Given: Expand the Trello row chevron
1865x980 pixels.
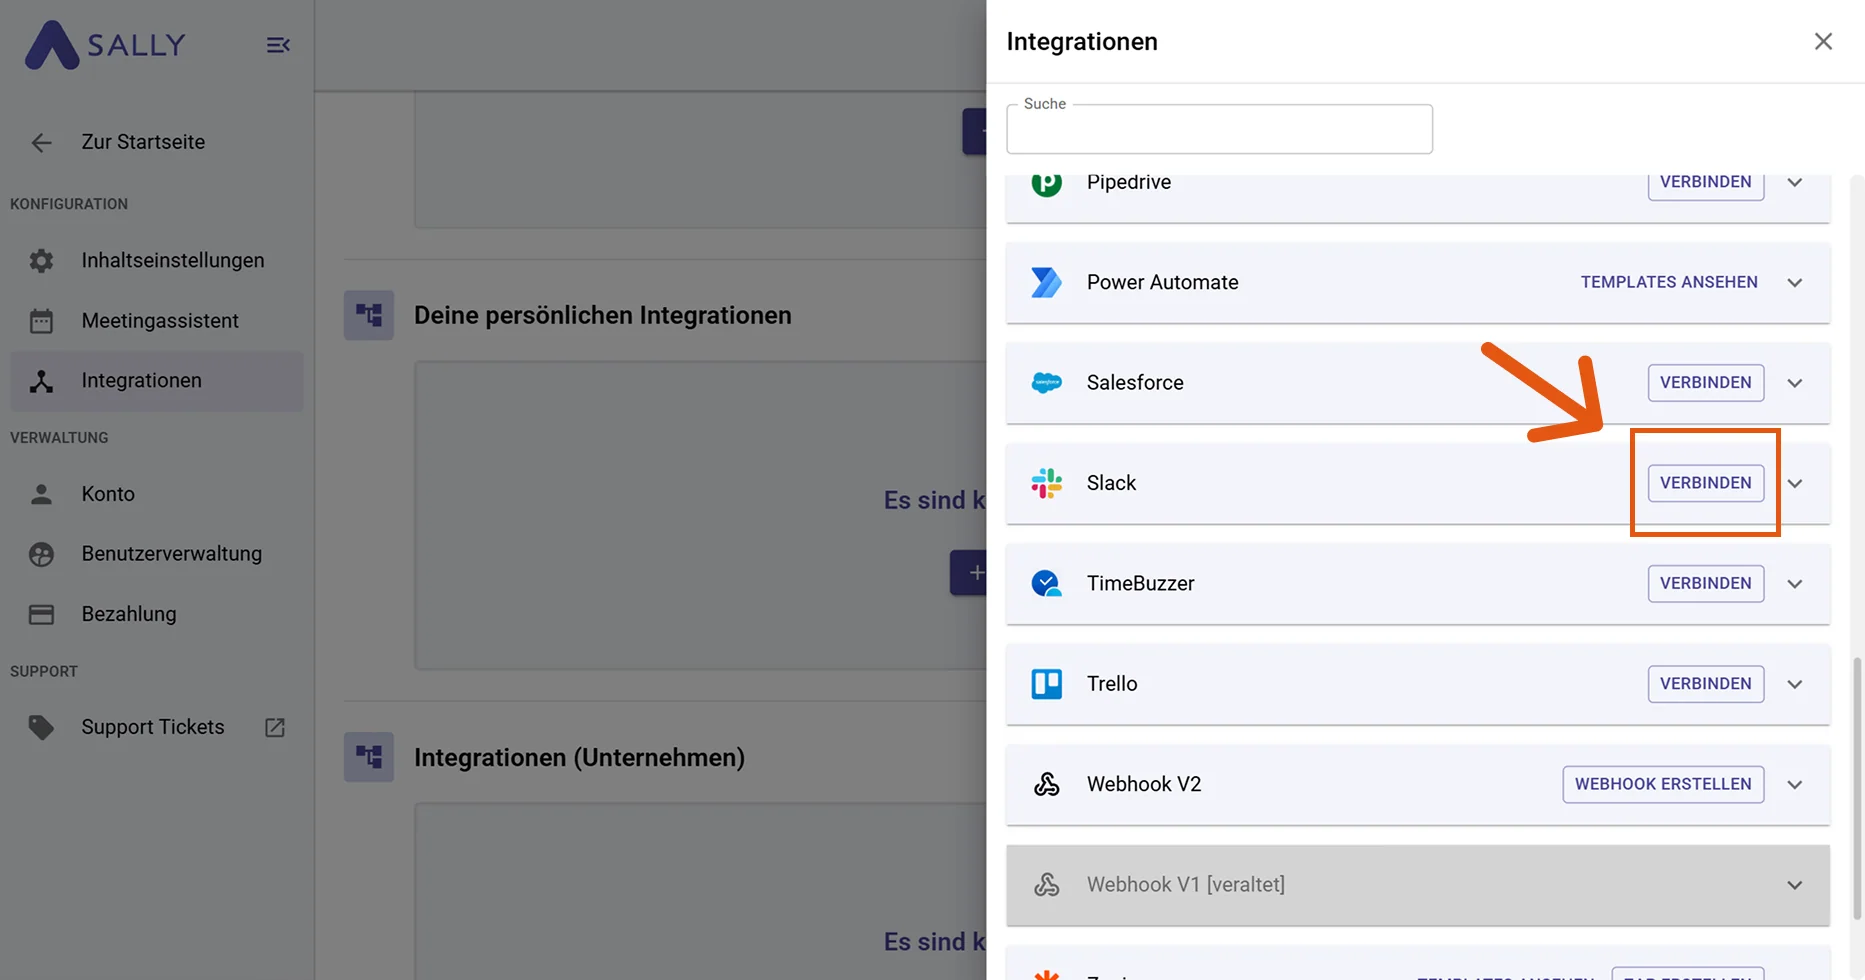Looking at the screenshot, I should point(1795,685).
